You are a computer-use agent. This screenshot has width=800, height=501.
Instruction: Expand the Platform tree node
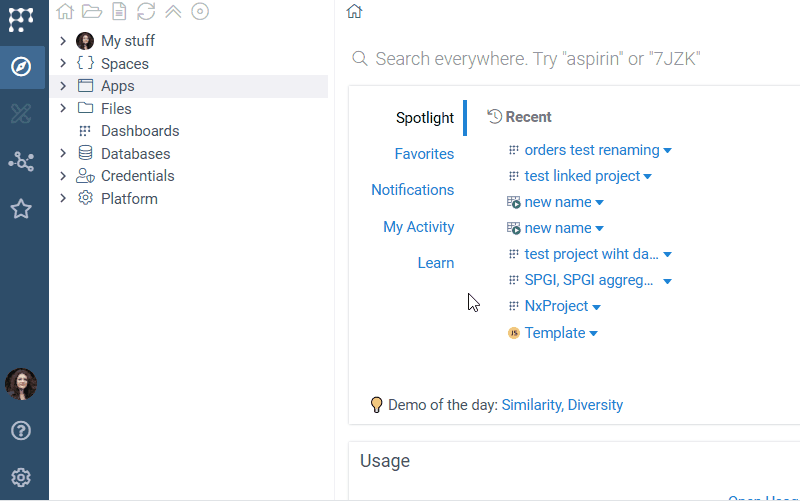(63, 199)
